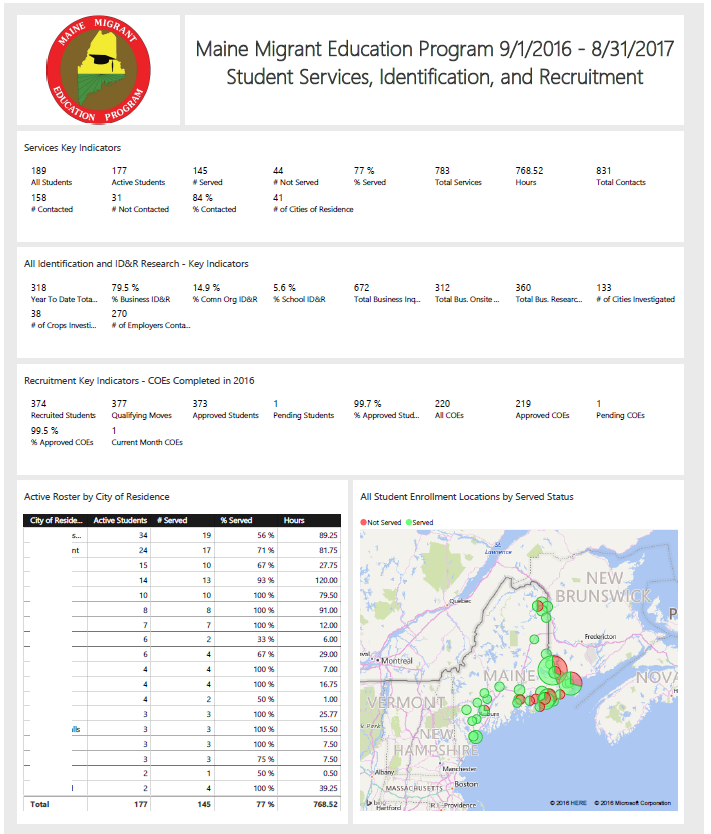Select the 41 # of Cities of Residence card

(313, 203)
